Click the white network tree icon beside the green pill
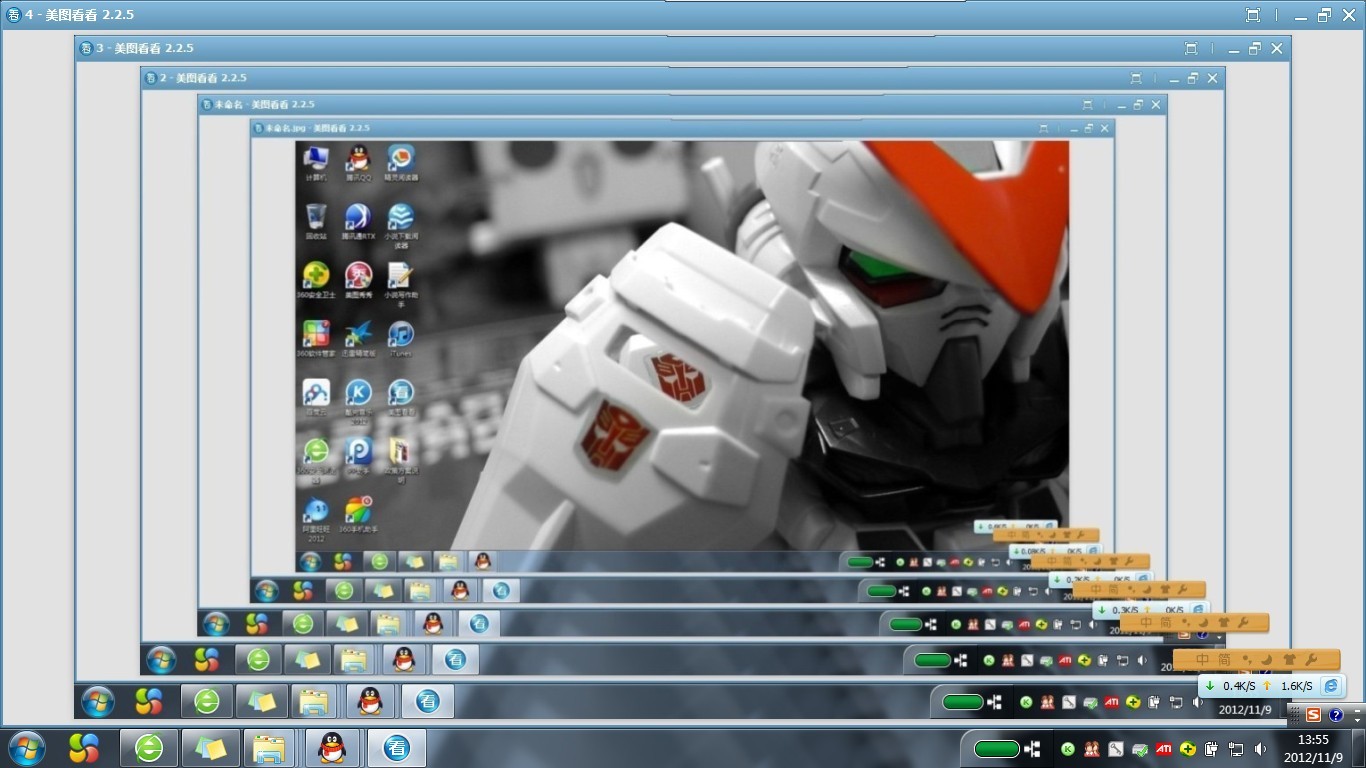The width and height of the screenshot is (1366, 768). (x=1032, y=749)
